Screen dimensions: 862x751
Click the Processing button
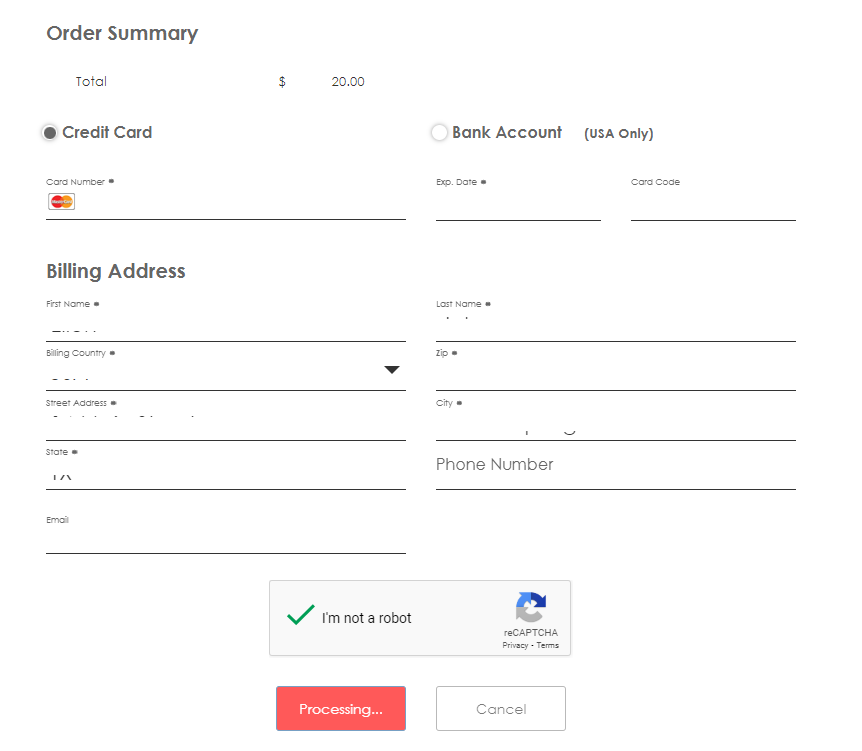(x=341, y=708)
